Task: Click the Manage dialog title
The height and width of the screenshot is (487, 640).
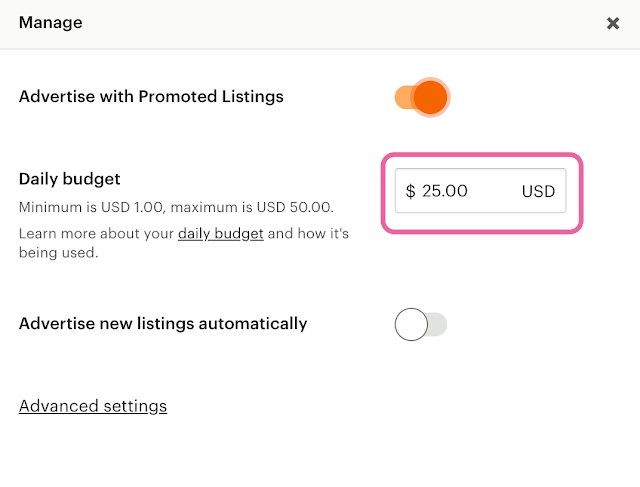Action: 51,22
